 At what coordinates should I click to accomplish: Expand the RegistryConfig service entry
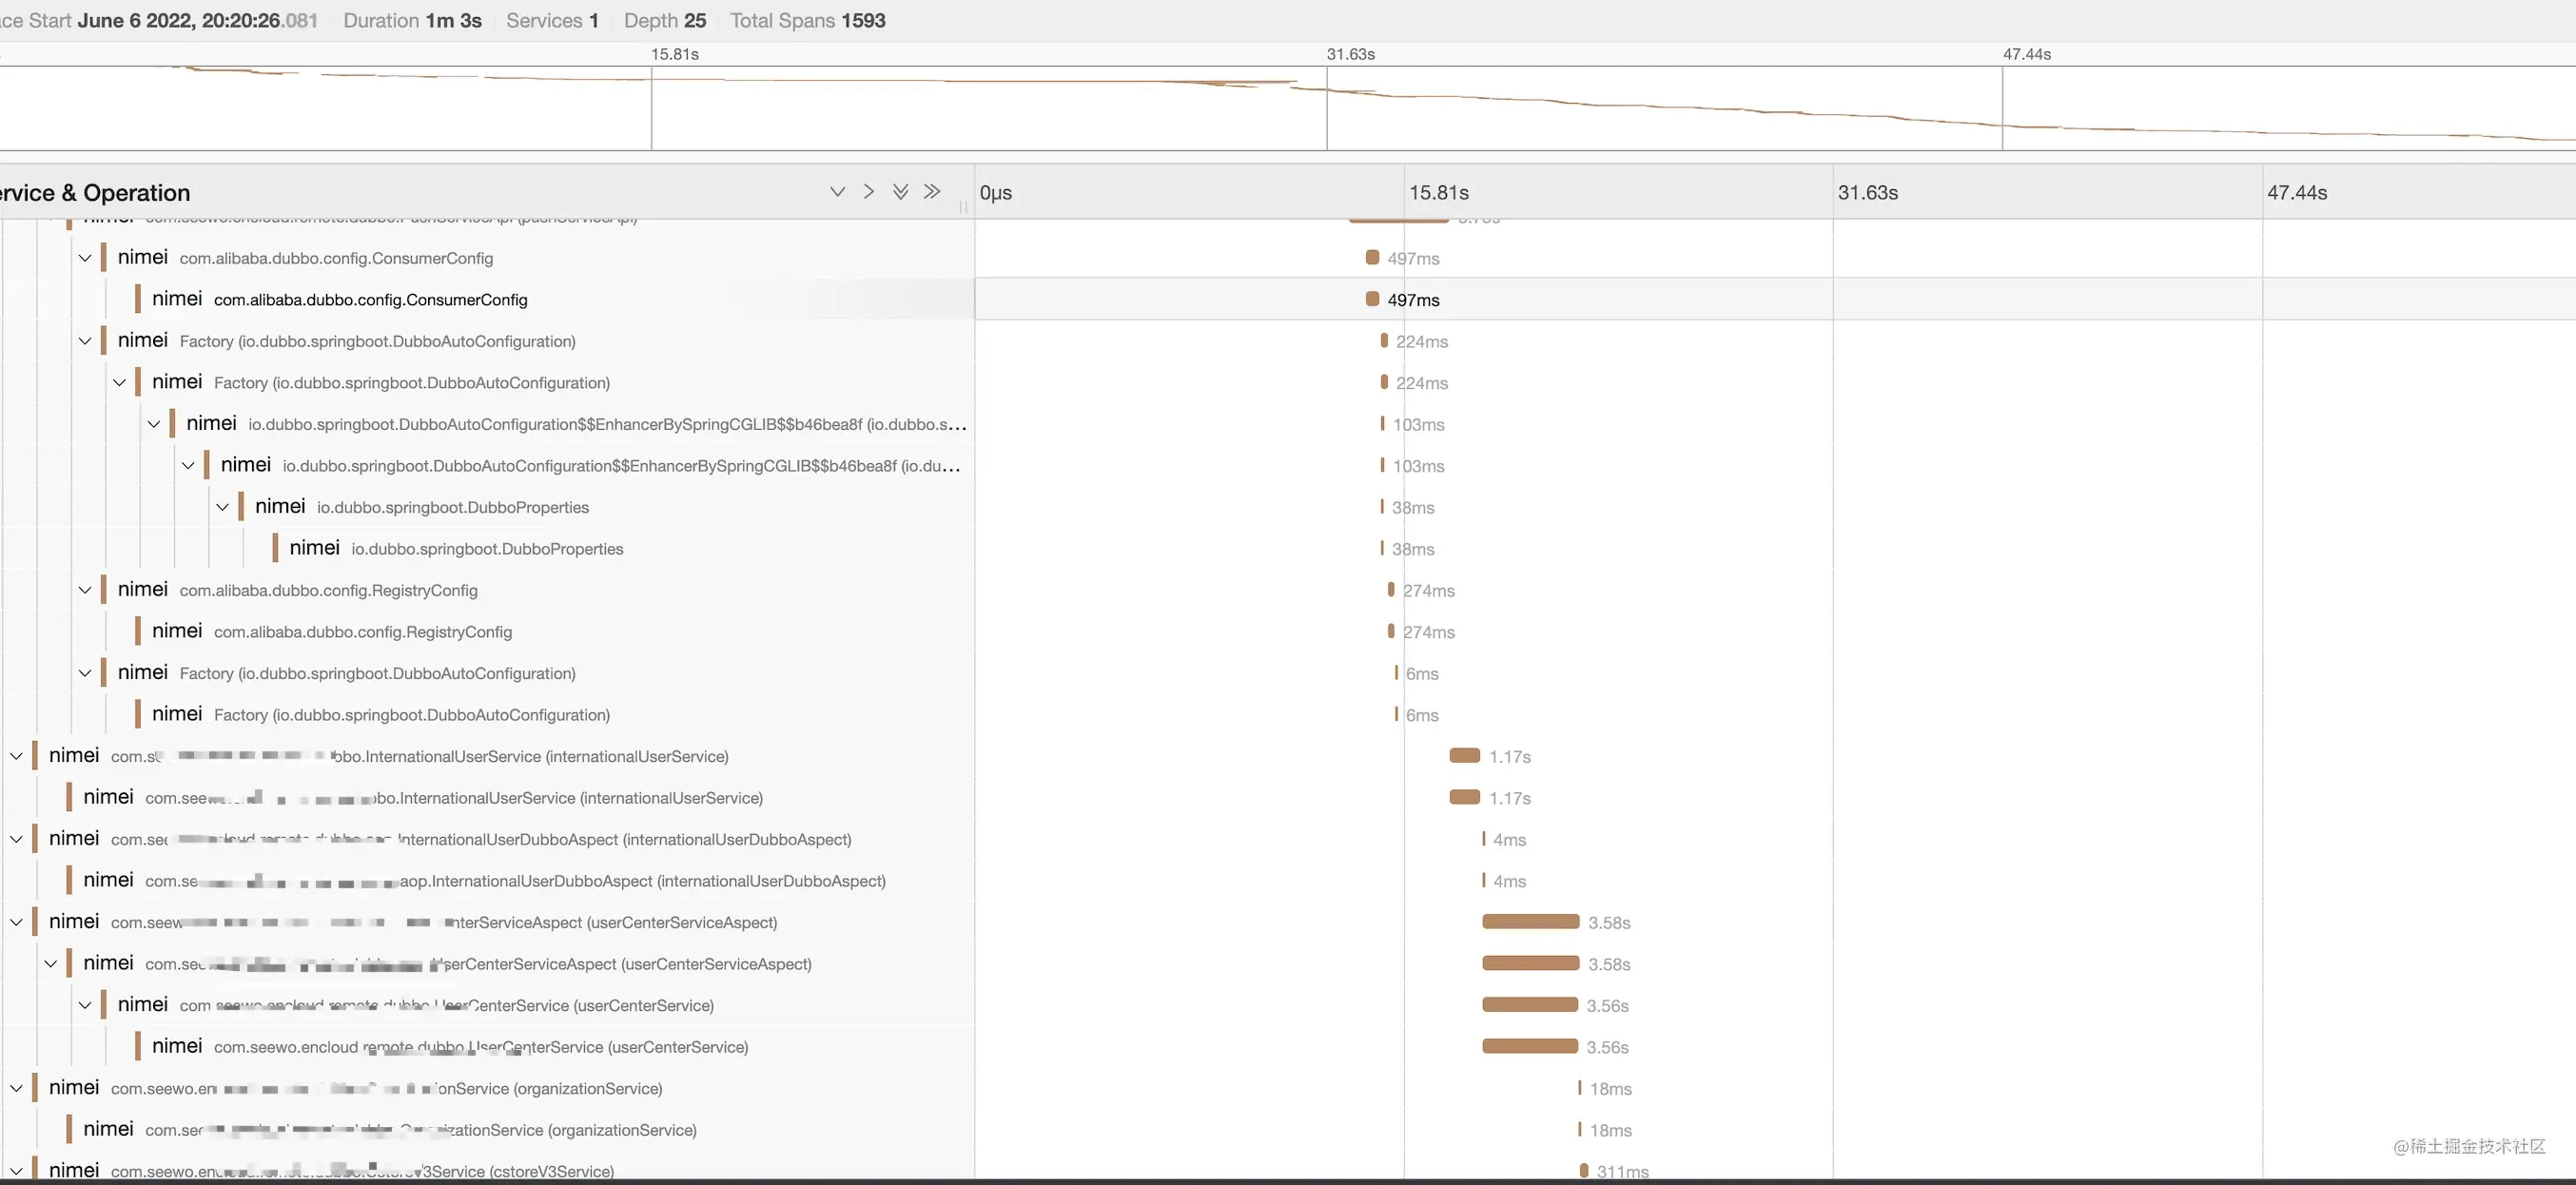coord(88,589)
